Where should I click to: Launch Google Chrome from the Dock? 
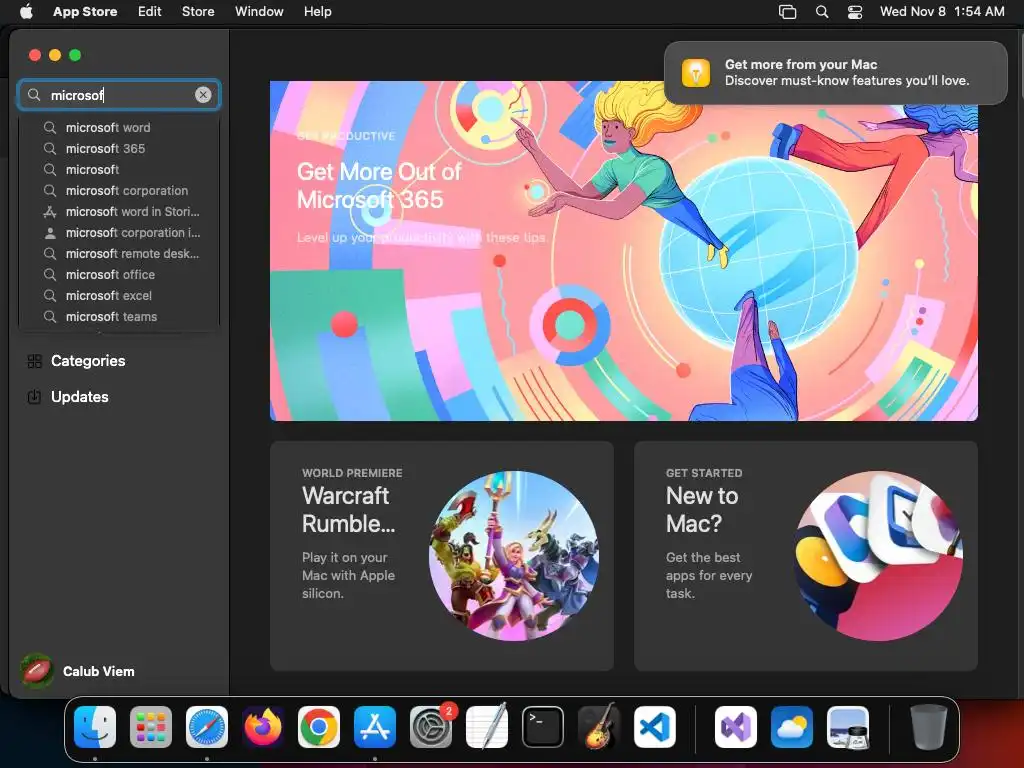[319, 727]
